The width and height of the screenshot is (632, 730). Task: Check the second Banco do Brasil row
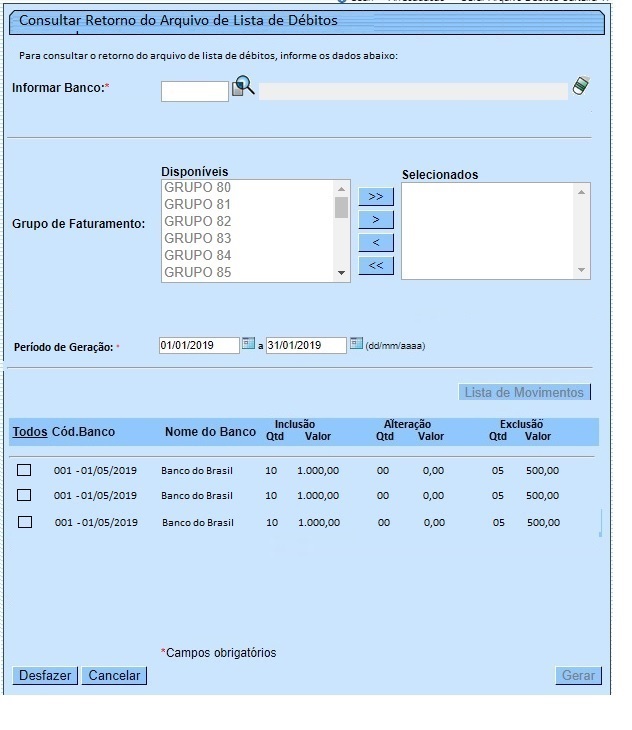25,495
